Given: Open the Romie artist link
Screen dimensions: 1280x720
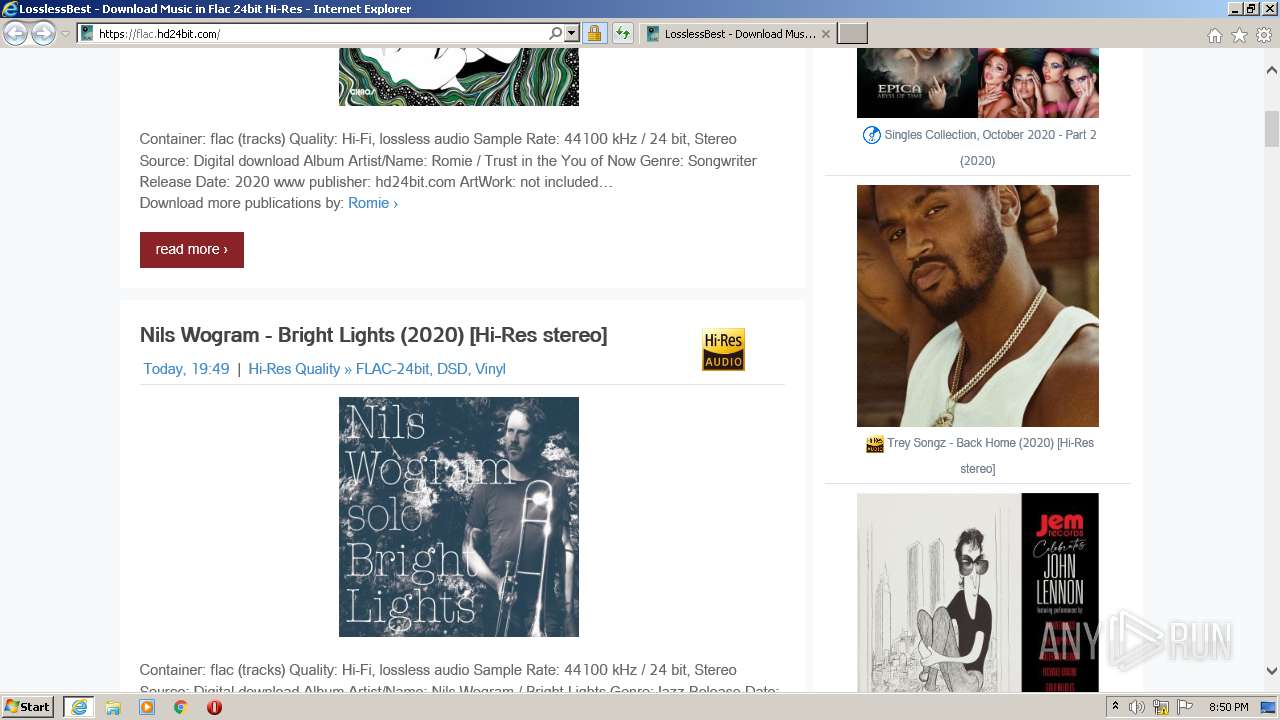Looking at the screenshot, I should tap(373, 203).
